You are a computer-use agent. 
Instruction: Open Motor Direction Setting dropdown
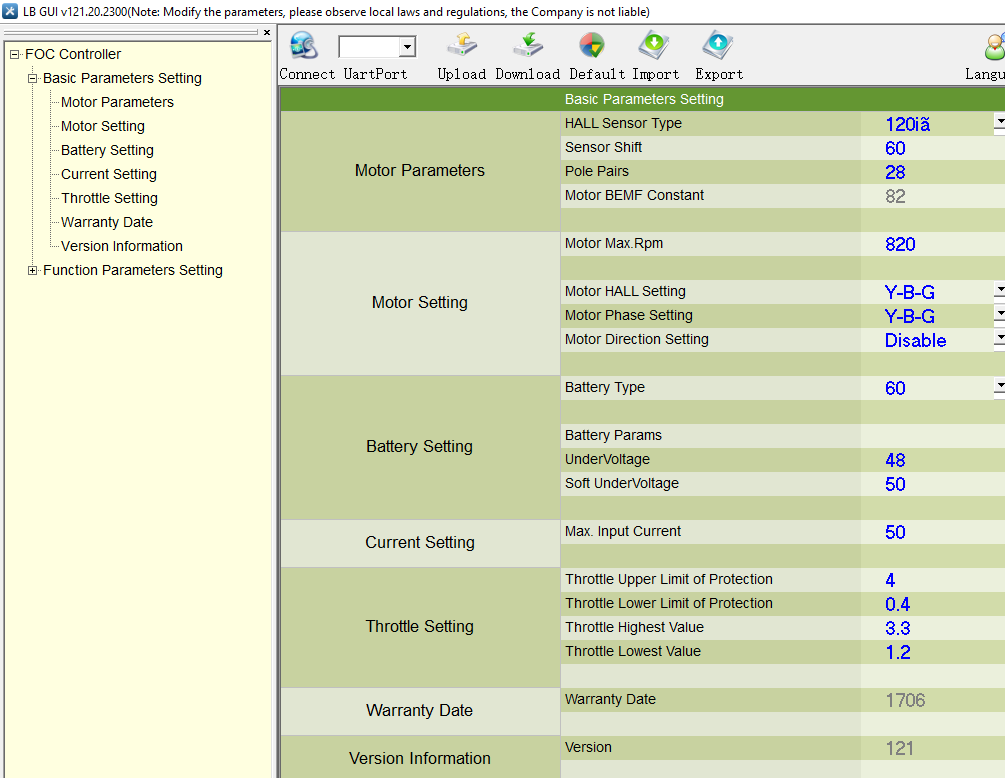point(998,339)
